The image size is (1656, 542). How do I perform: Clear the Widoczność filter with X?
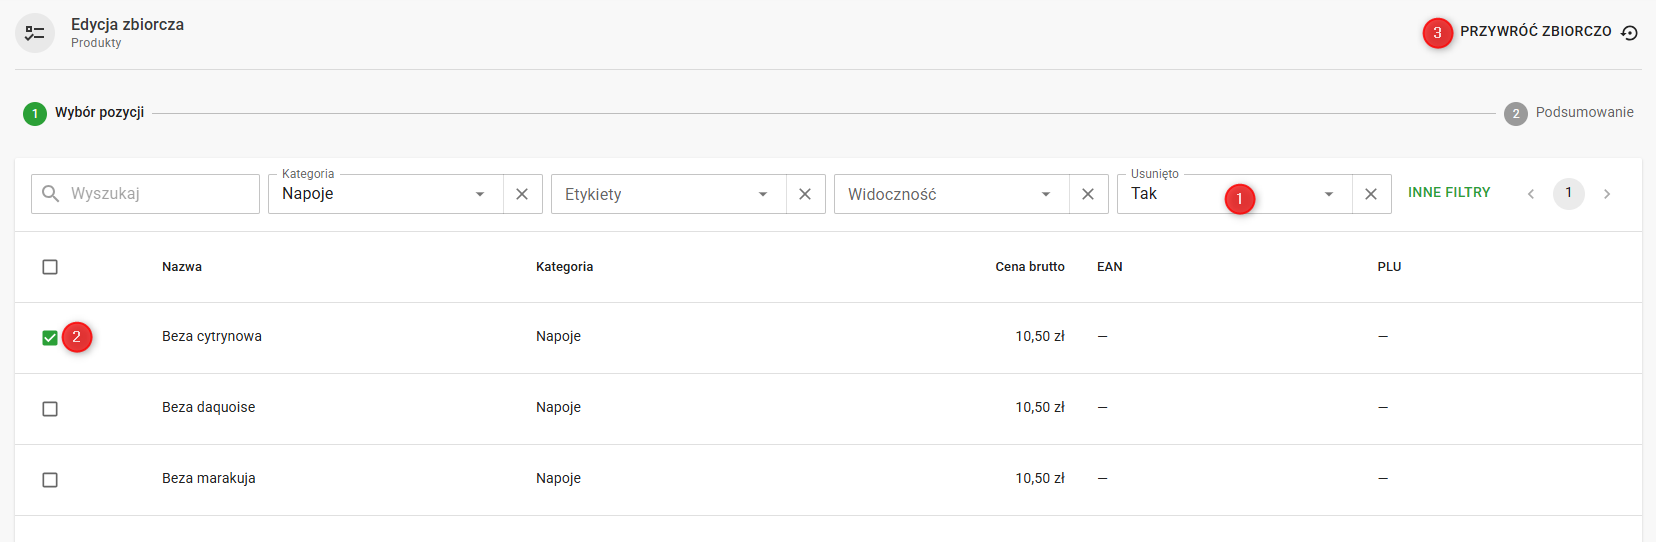pos(1088,194)
